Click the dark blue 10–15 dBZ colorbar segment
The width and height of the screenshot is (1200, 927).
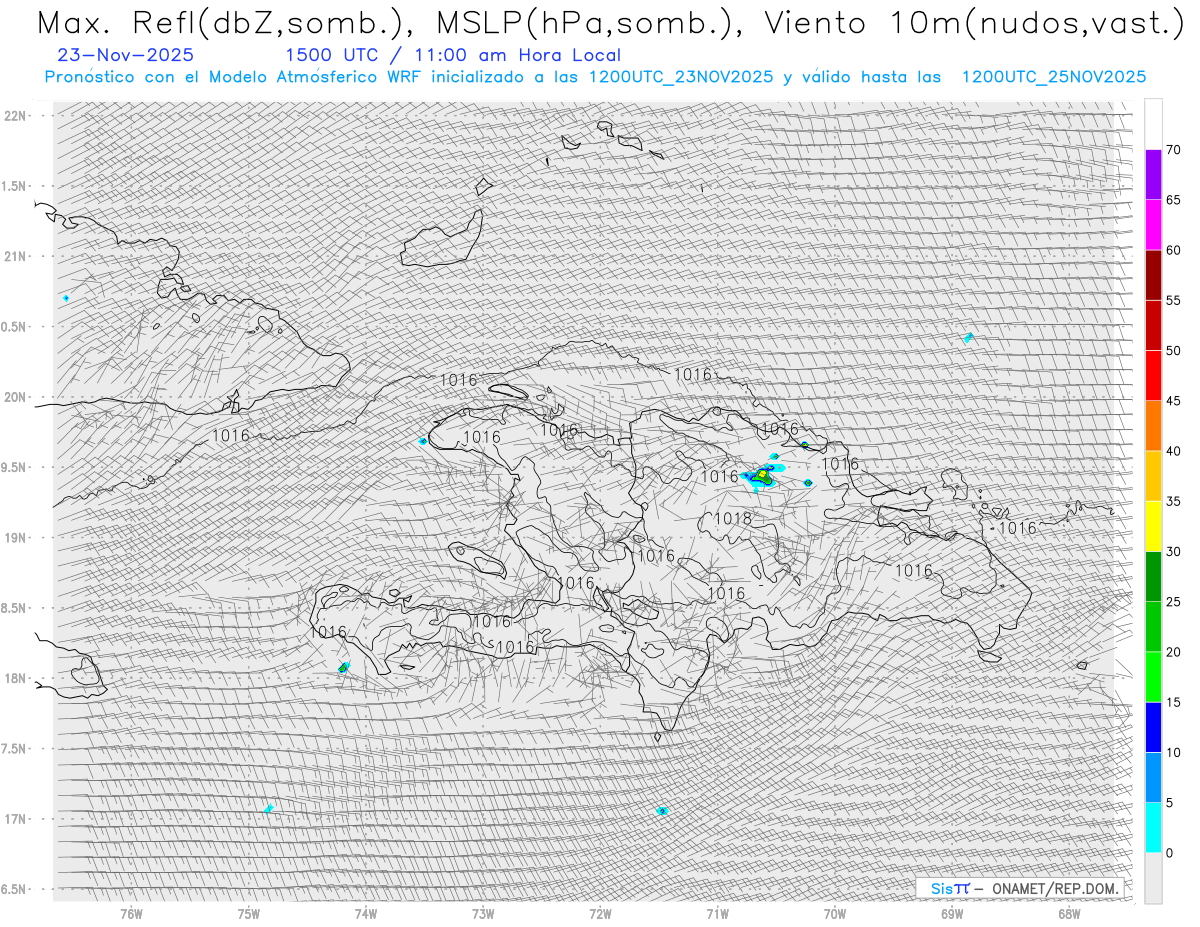tap(1153, 727)
